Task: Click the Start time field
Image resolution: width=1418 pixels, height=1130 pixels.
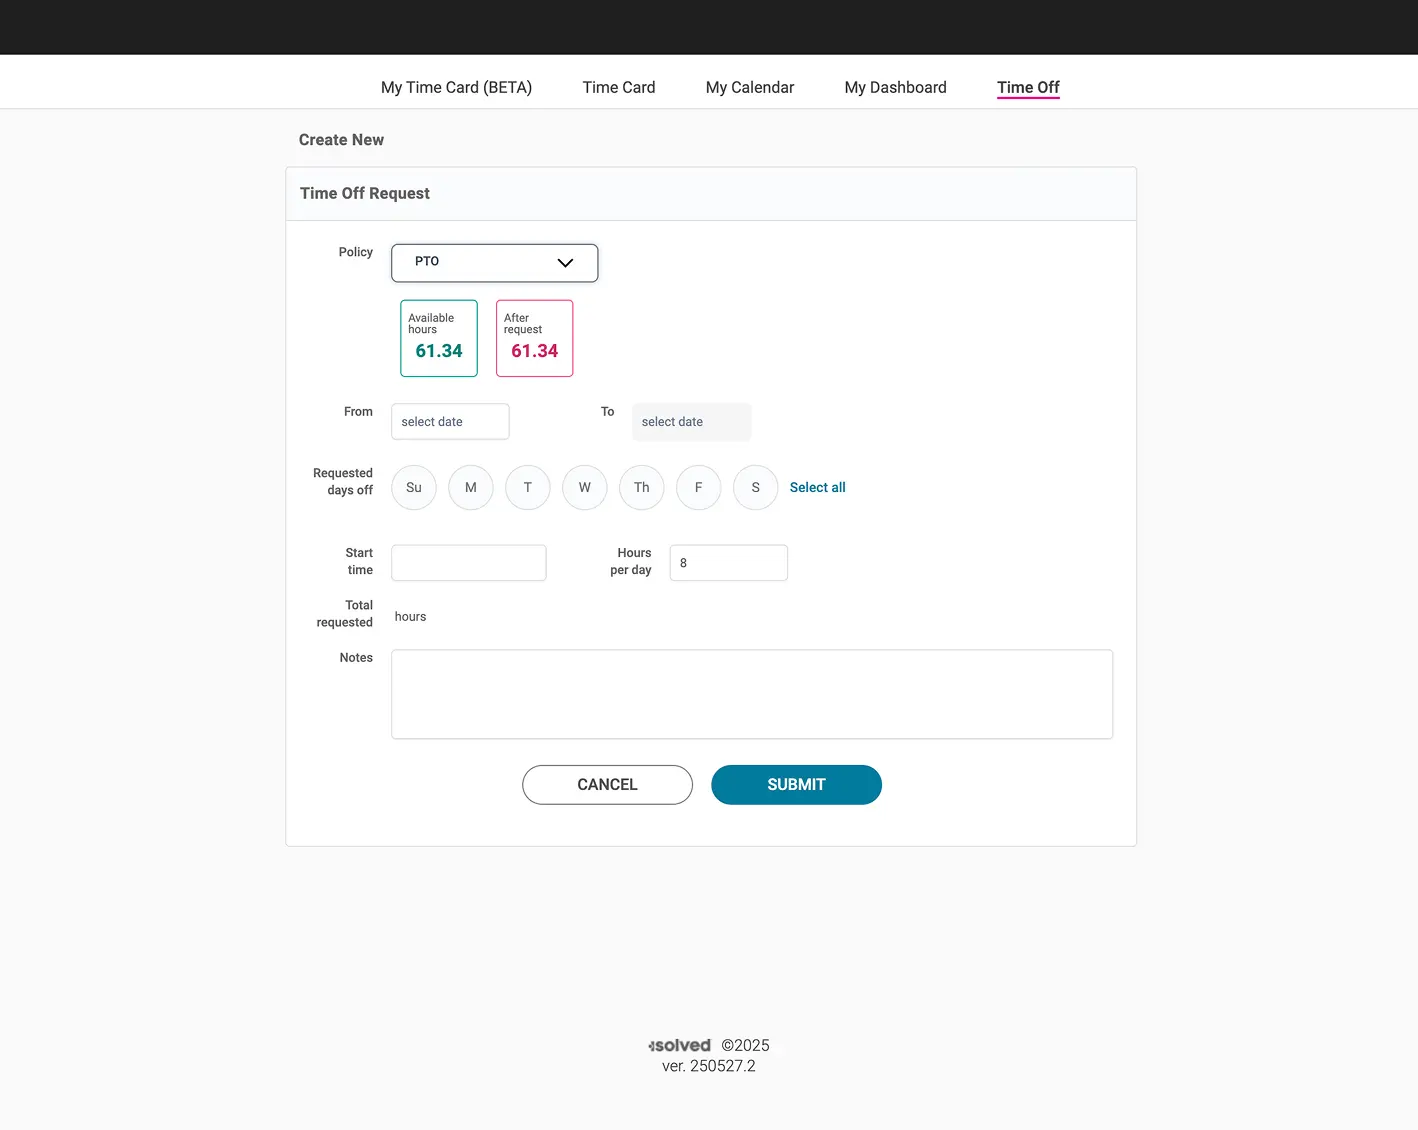Action: pos(468,562)
